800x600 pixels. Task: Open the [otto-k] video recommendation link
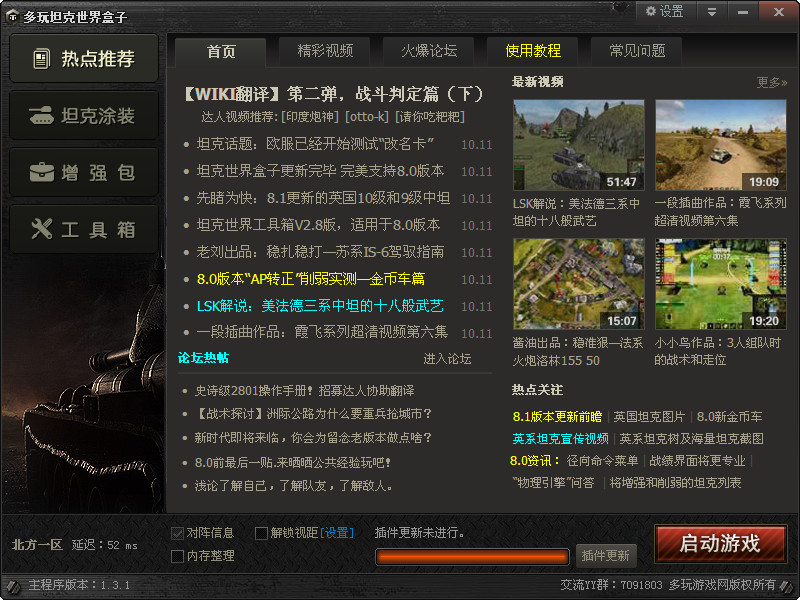coord(367,117)
